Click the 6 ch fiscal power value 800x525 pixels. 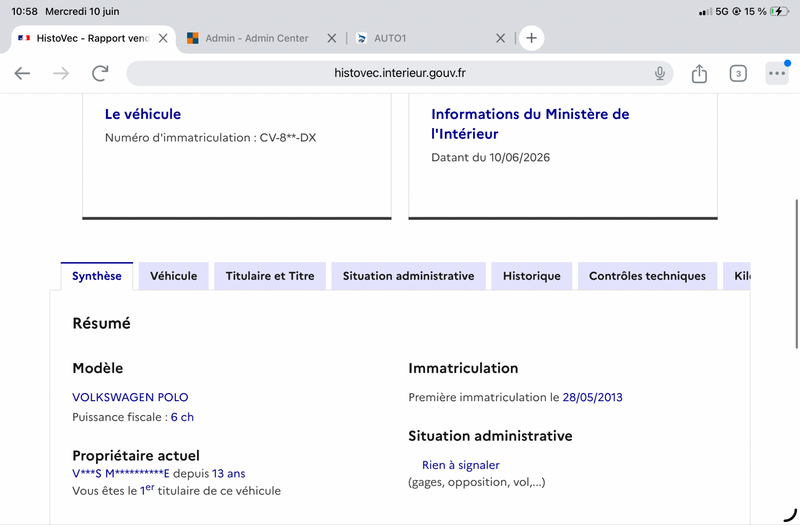click(182, 417)
